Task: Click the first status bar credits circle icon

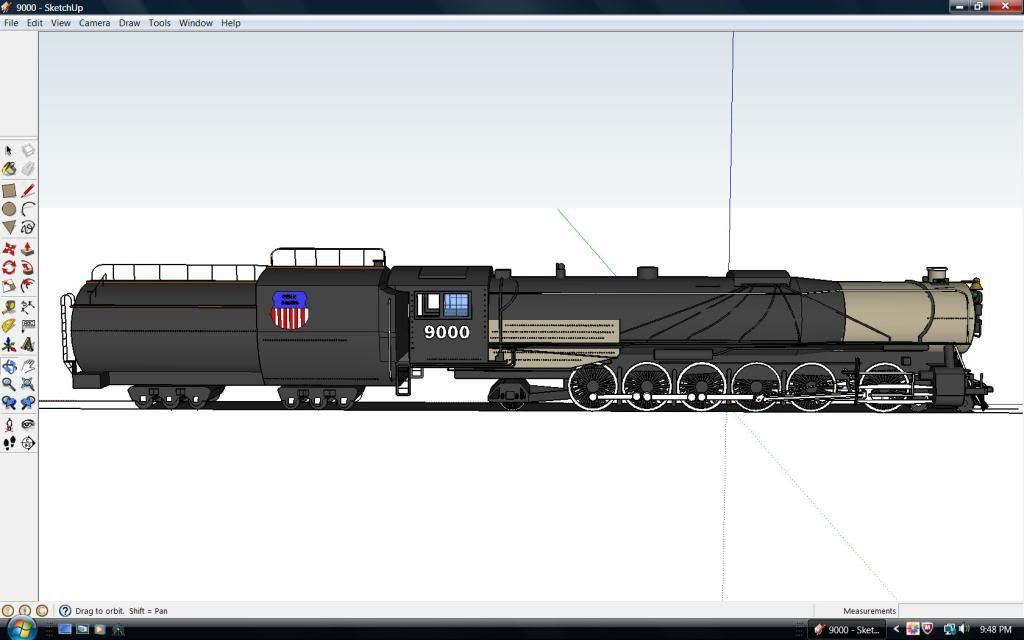Action: (x=8, y=611)
